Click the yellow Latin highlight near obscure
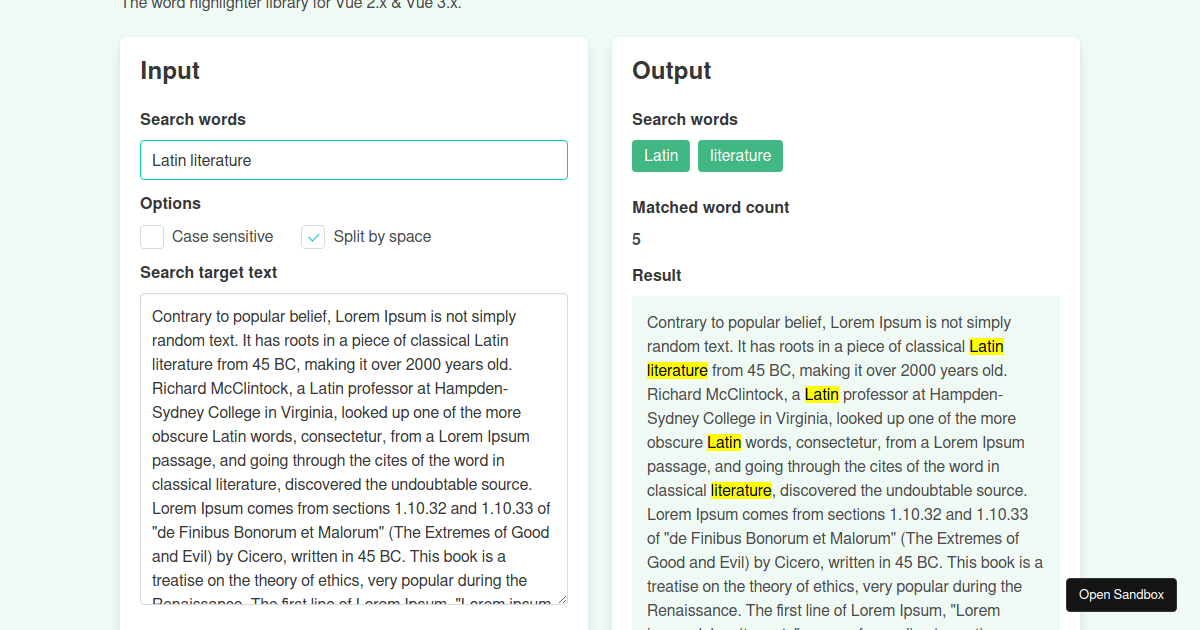 [x=724, y=442]
